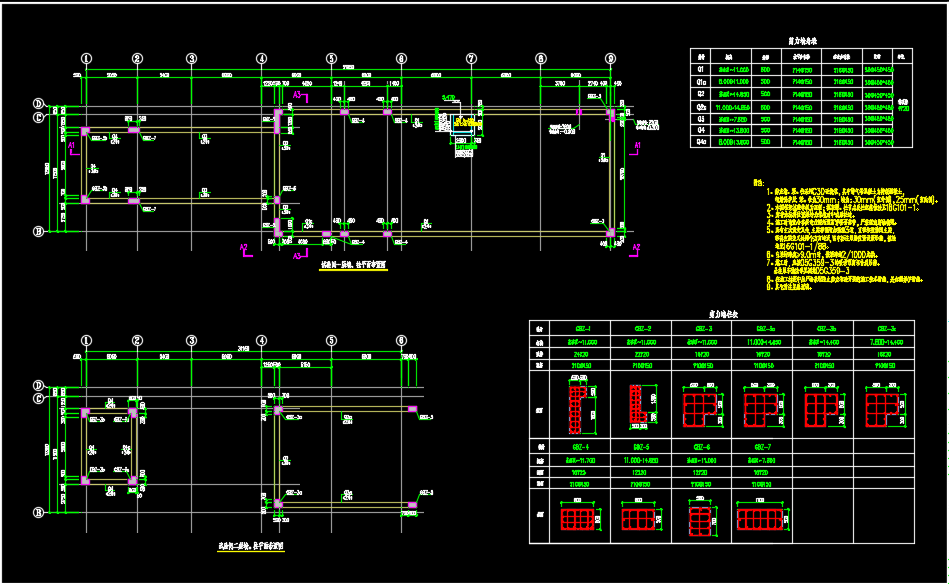Select row bubble D of the nine-axis plan
949x584 pixels.
tap(38, 104)
